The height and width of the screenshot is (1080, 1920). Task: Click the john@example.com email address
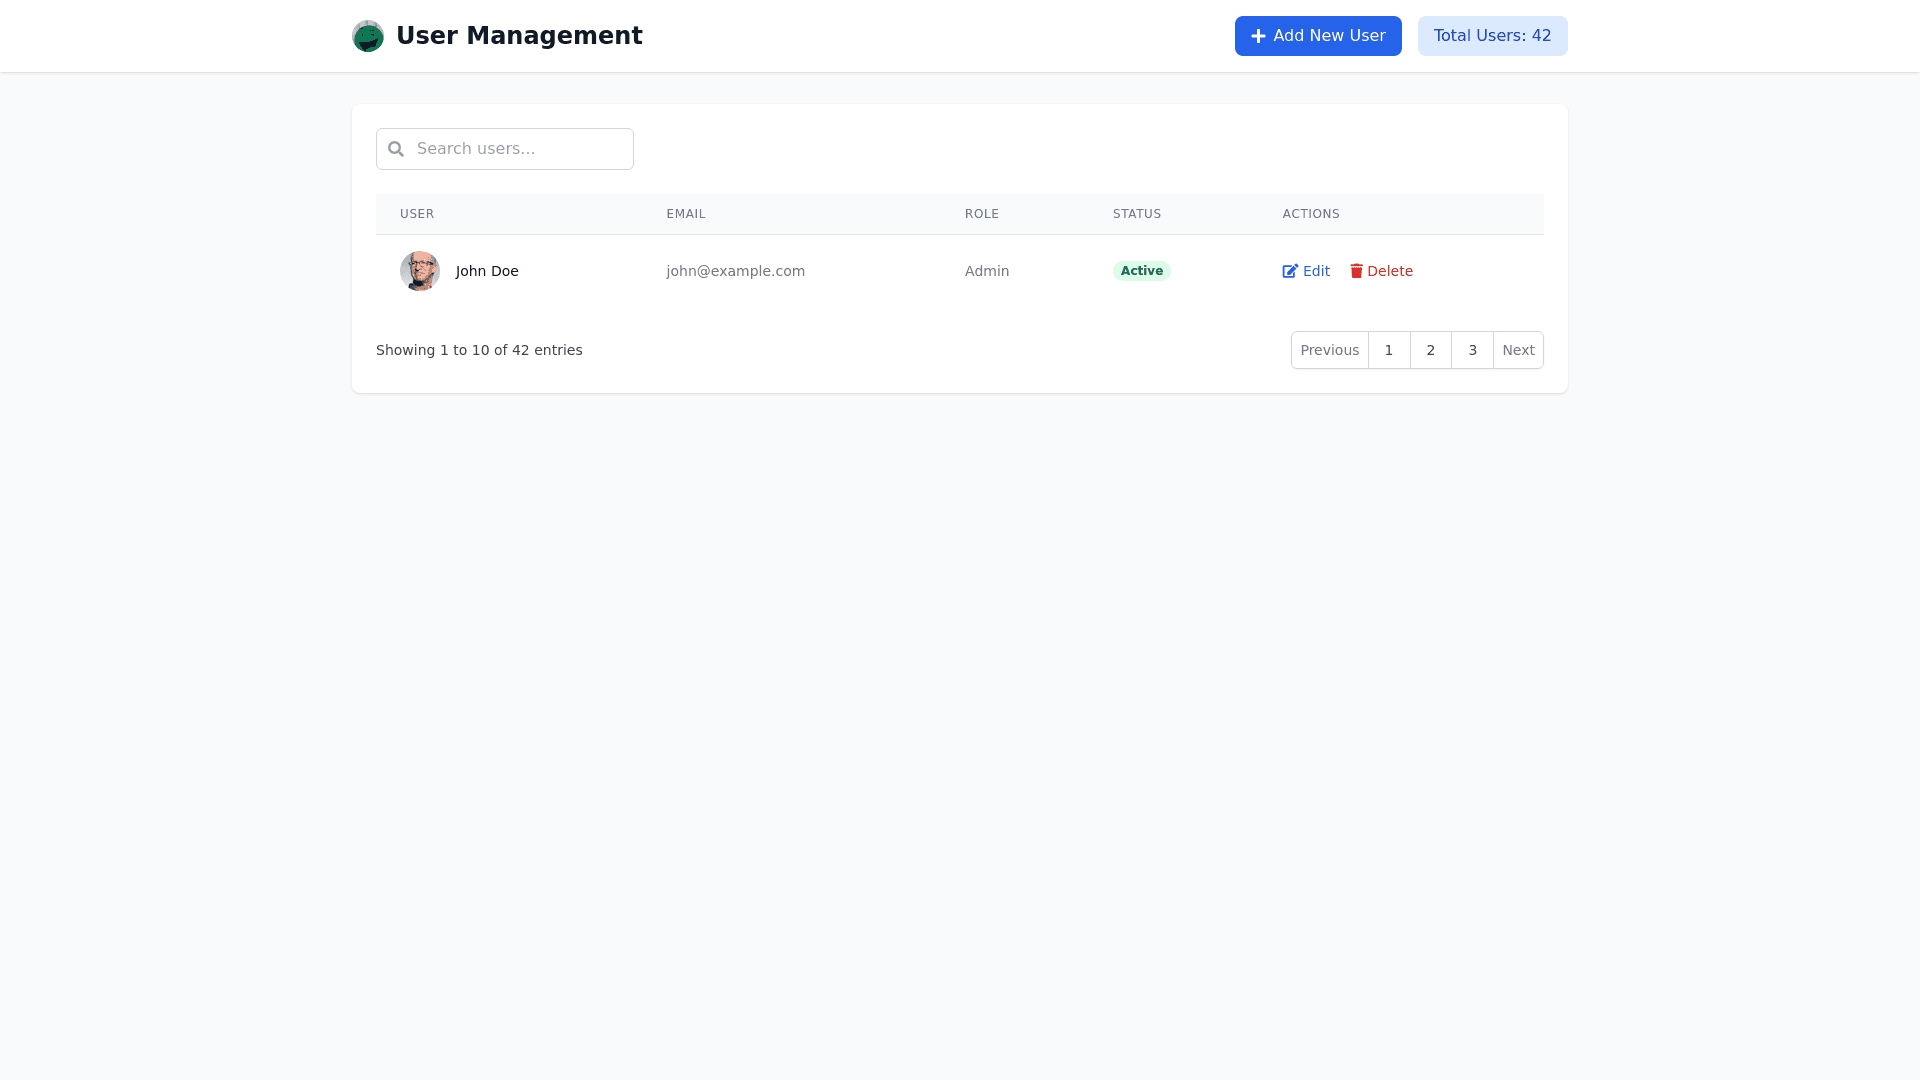click(735, 271)
